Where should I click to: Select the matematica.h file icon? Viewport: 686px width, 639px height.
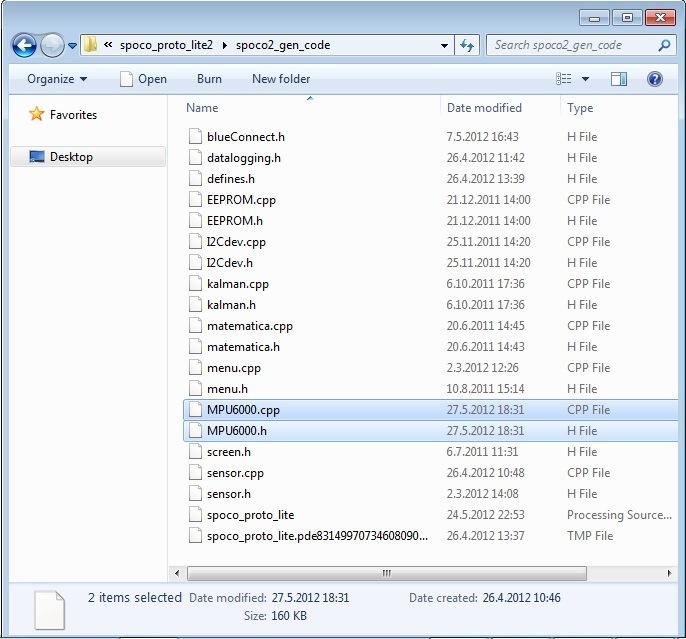pyautogui.click(x=195, y=346)
